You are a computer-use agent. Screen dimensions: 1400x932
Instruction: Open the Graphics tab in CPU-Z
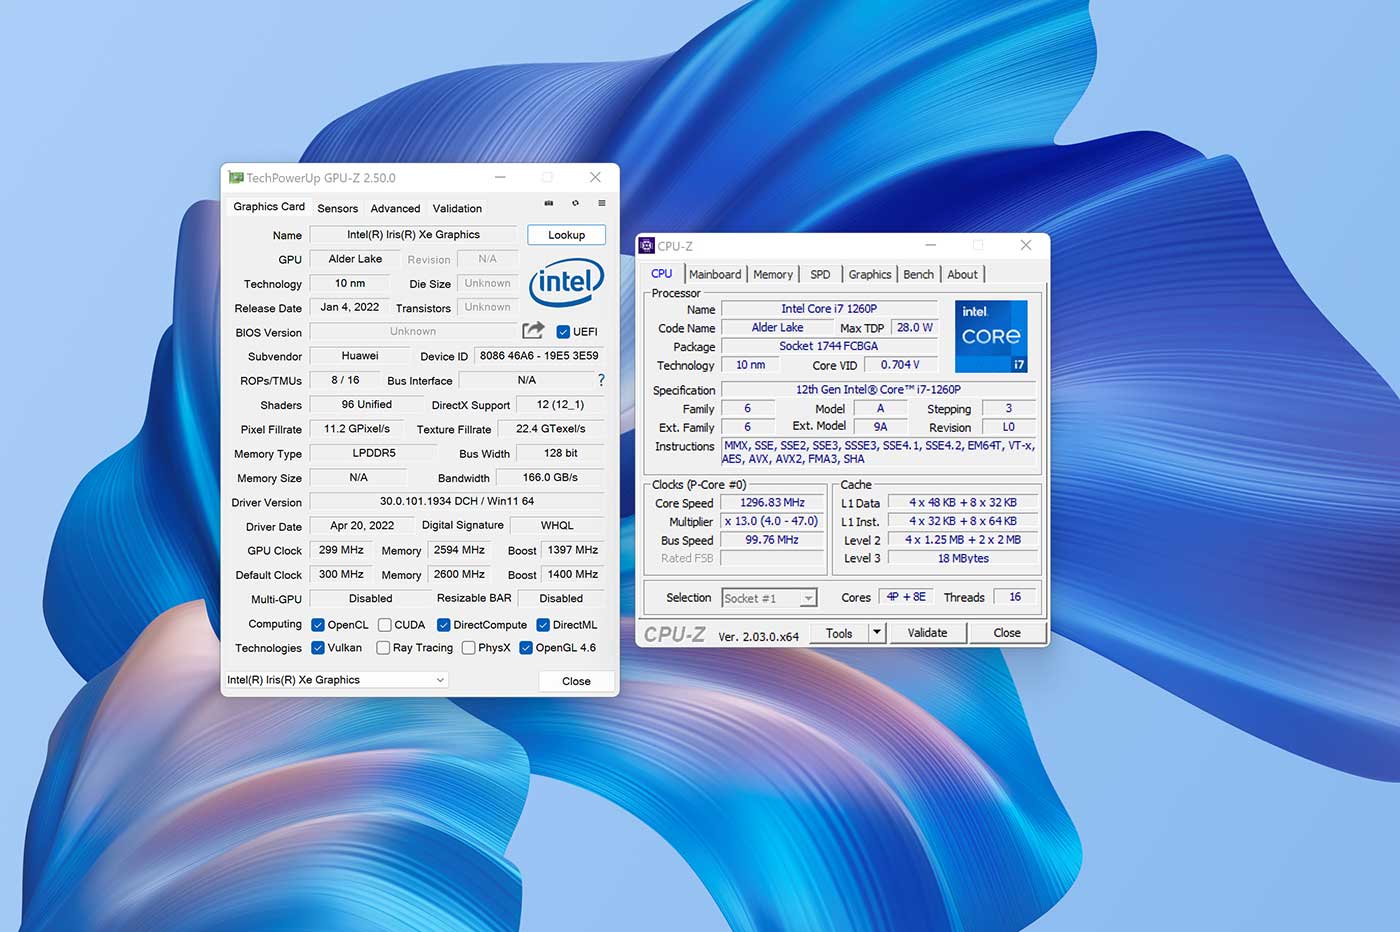coord(870,274)
